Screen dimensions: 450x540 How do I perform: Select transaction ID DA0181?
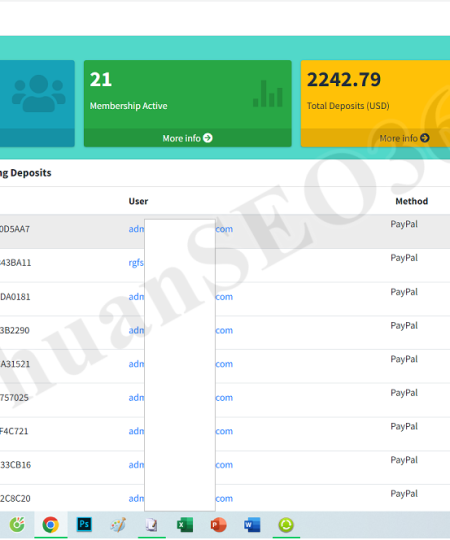pos(15,297)
